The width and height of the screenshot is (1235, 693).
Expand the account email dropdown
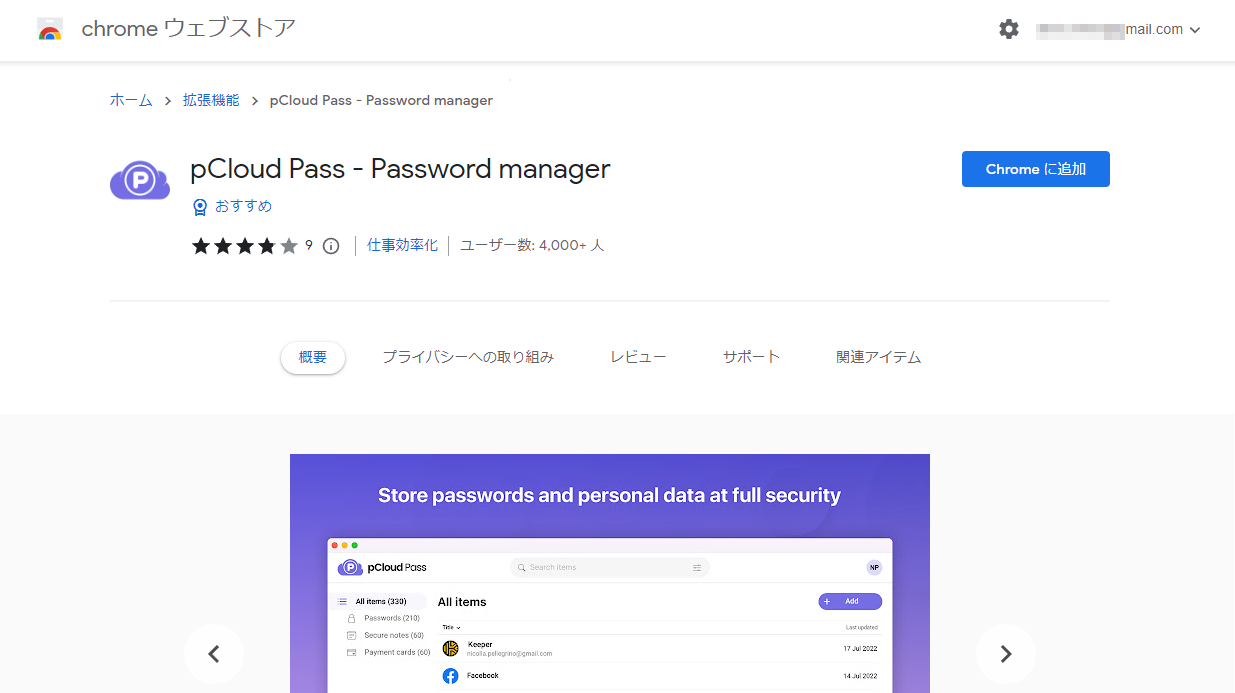1195,30
